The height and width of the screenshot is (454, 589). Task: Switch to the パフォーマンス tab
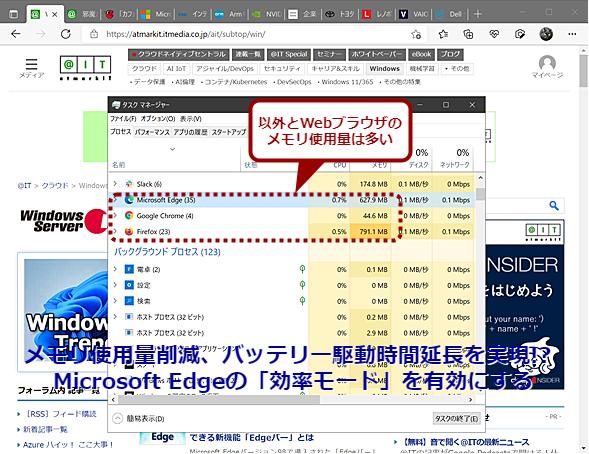pos(152,132)
